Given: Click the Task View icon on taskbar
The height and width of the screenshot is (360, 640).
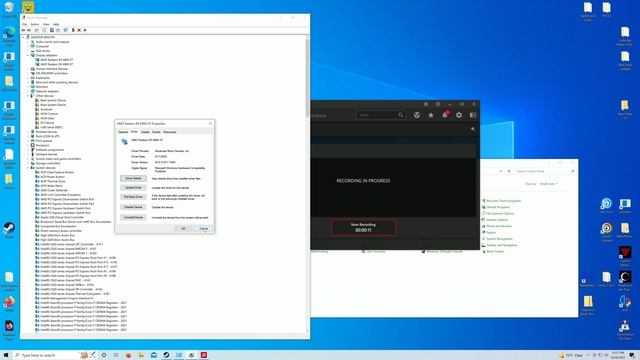Looking at the screenshot, I should [x=116, y=355].
